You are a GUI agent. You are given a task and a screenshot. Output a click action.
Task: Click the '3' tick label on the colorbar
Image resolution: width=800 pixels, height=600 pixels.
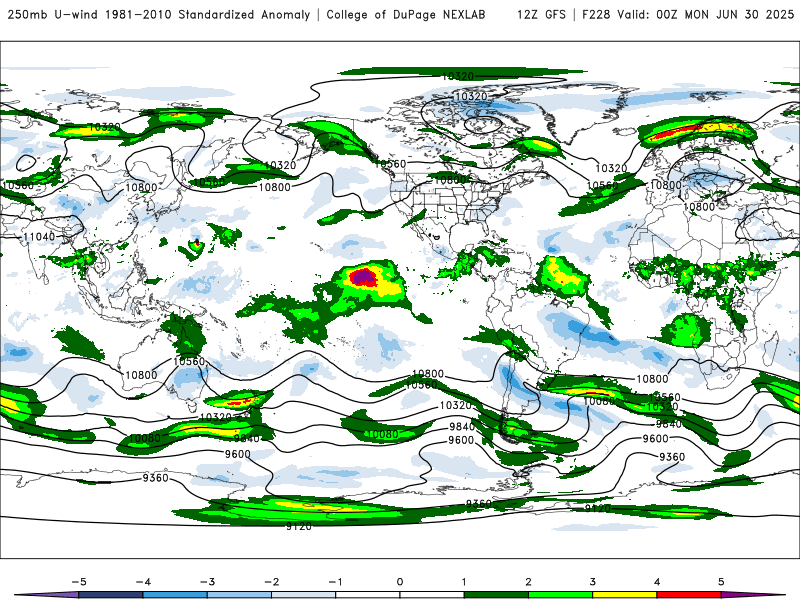(592, 582)
